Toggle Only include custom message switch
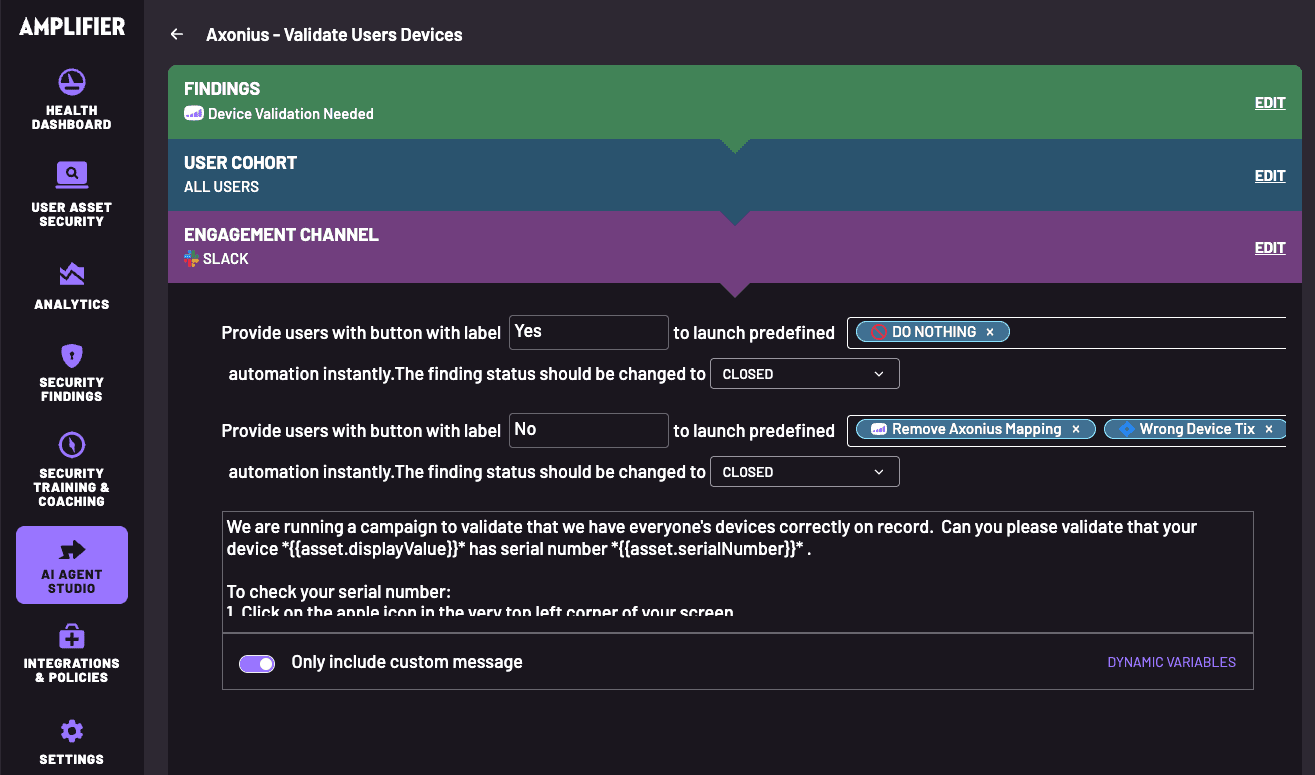The image size is (1315, 775). (x=257, y=663)
